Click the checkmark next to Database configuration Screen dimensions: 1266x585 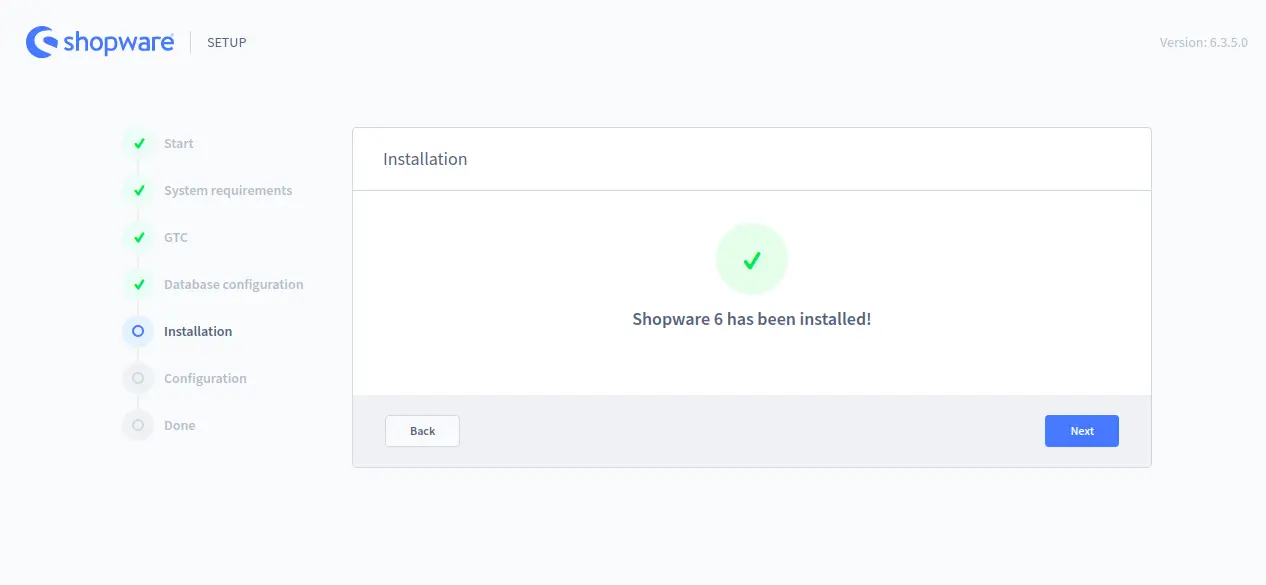(x=138, y=284)
